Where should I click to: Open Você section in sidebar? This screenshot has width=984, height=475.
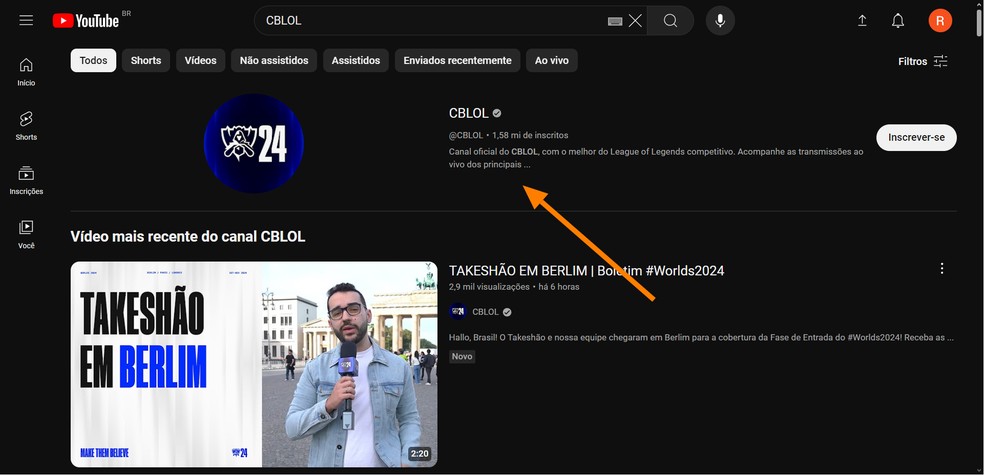click(x=26, y=235)
